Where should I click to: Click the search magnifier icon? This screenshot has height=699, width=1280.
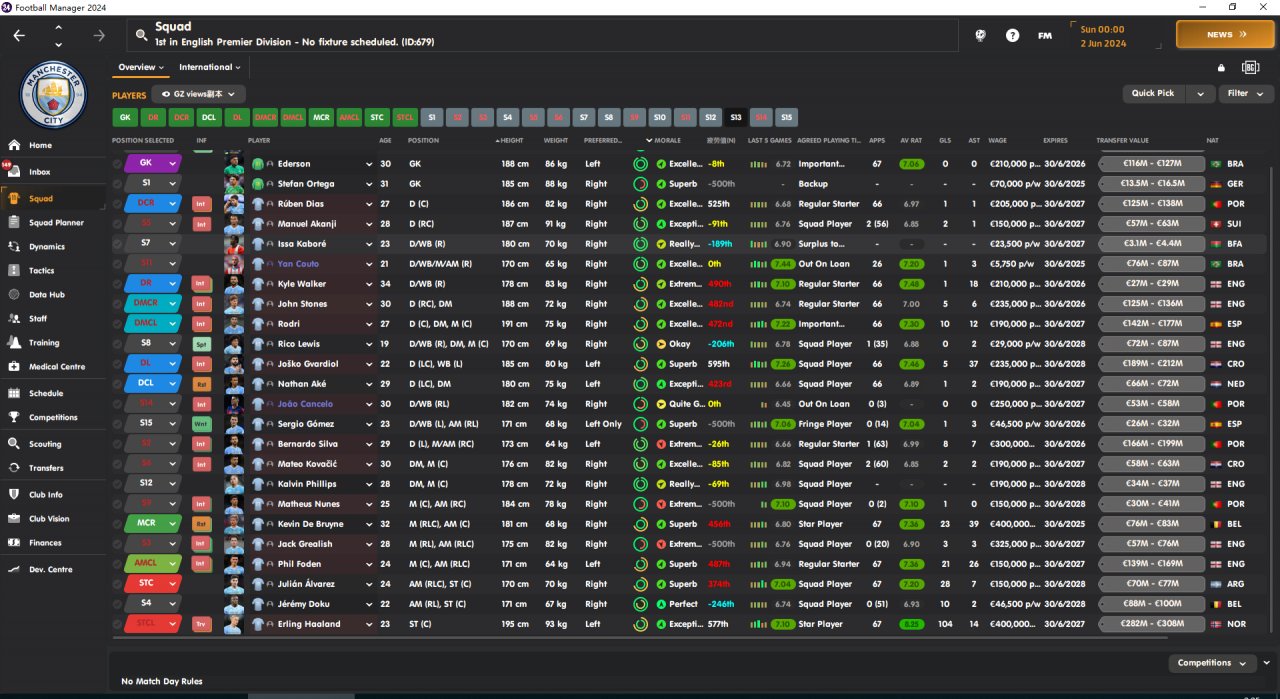[141, 35]
